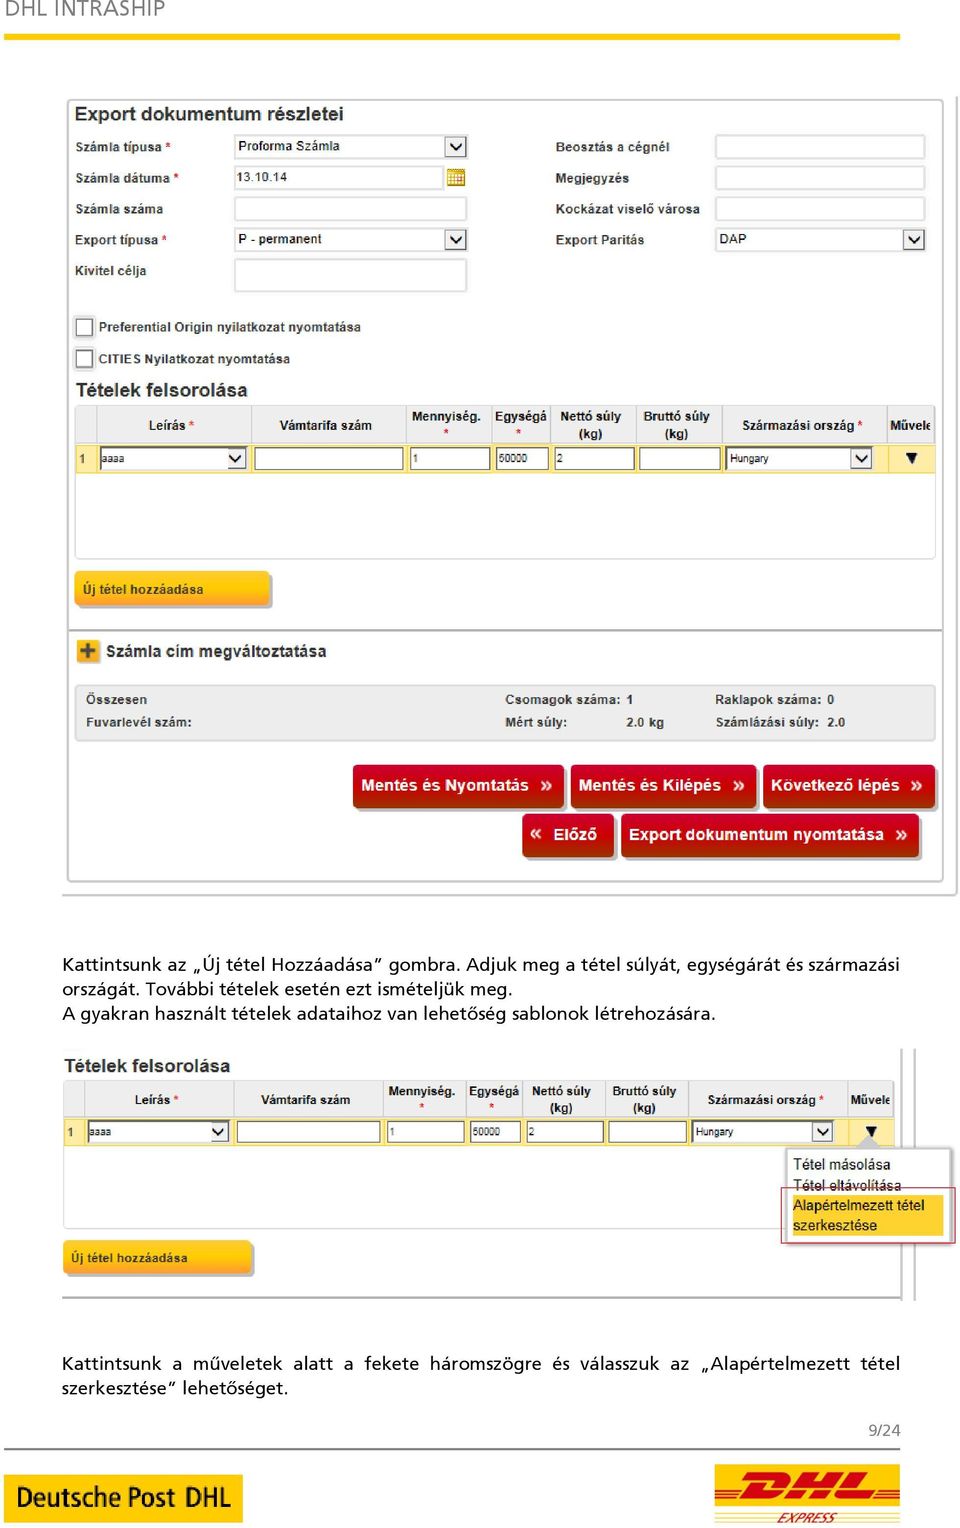This screenshot has height=1528, width=960.
Task: Go back with the Előző button
Action: click(x=567, y=835)
